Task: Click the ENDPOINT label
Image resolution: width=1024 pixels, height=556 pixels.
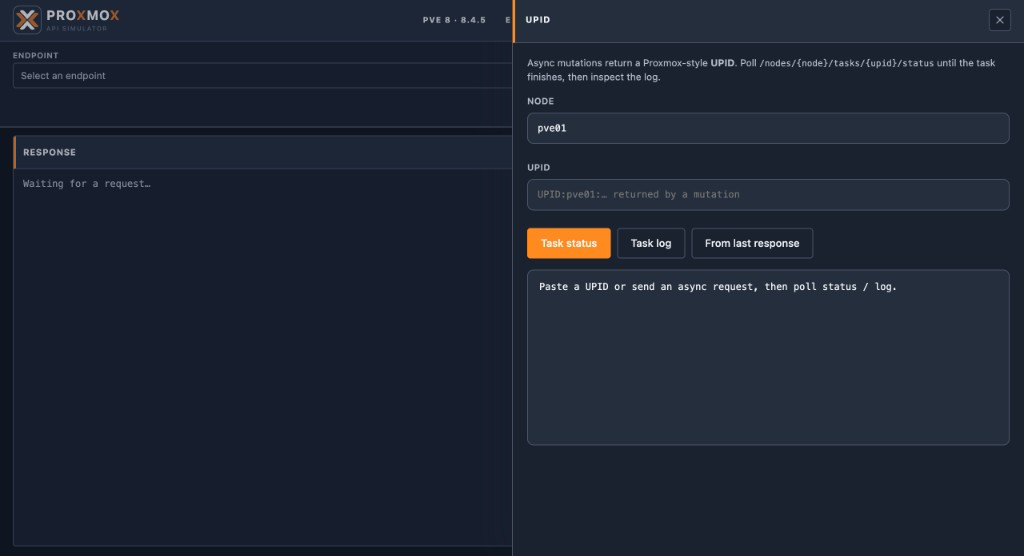Action: [x=35, y=56]
